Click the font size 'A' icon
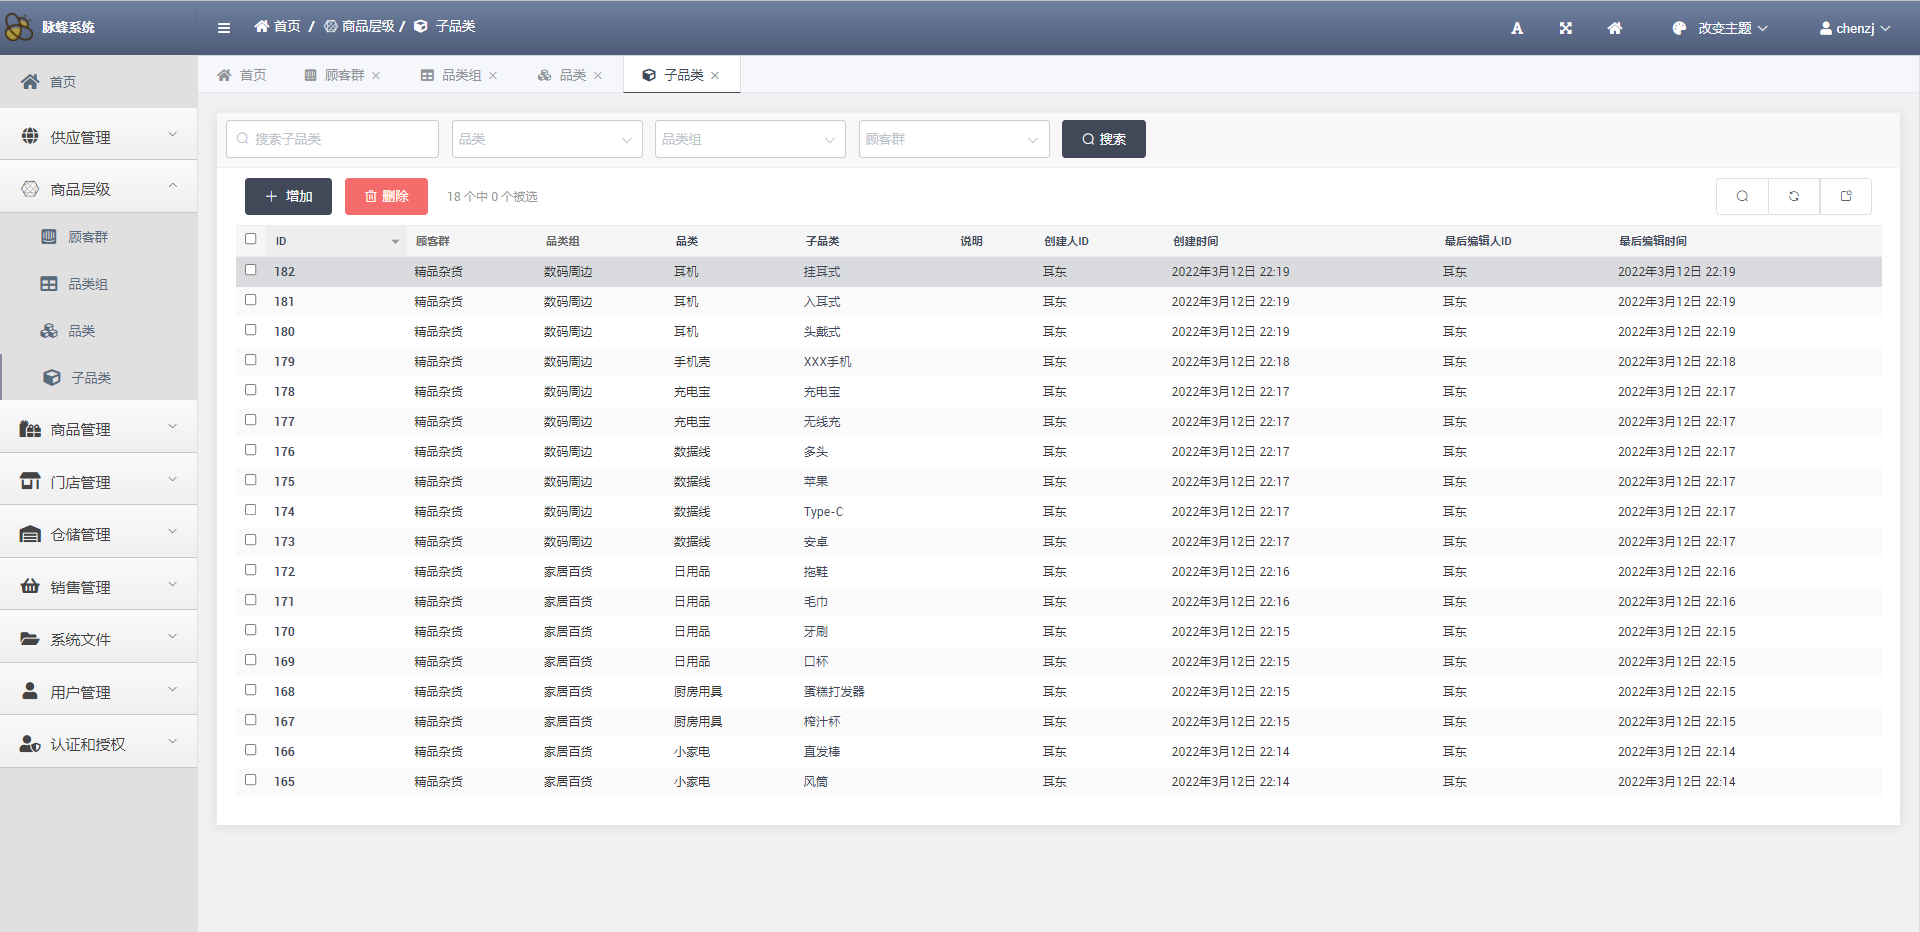Viewport: 1920px width, 932px height. click(1517, 28)
